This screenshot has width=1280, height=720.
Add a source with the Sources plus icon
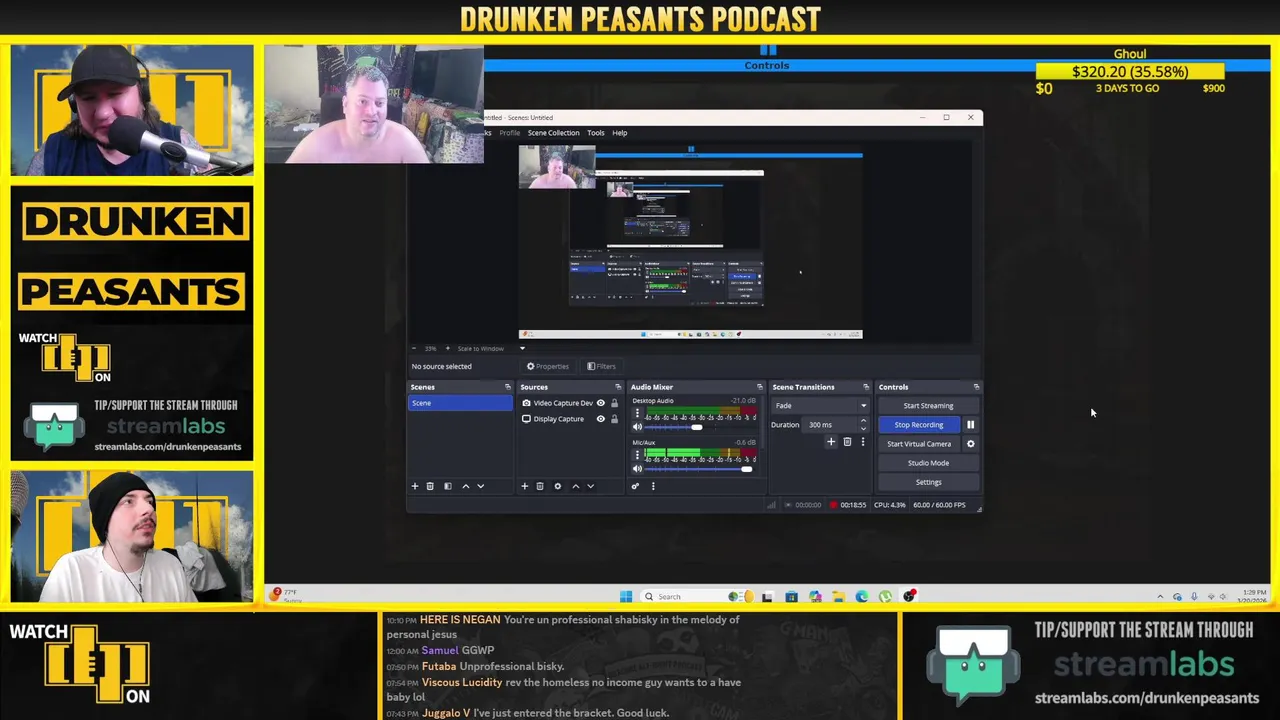point(524,486)
